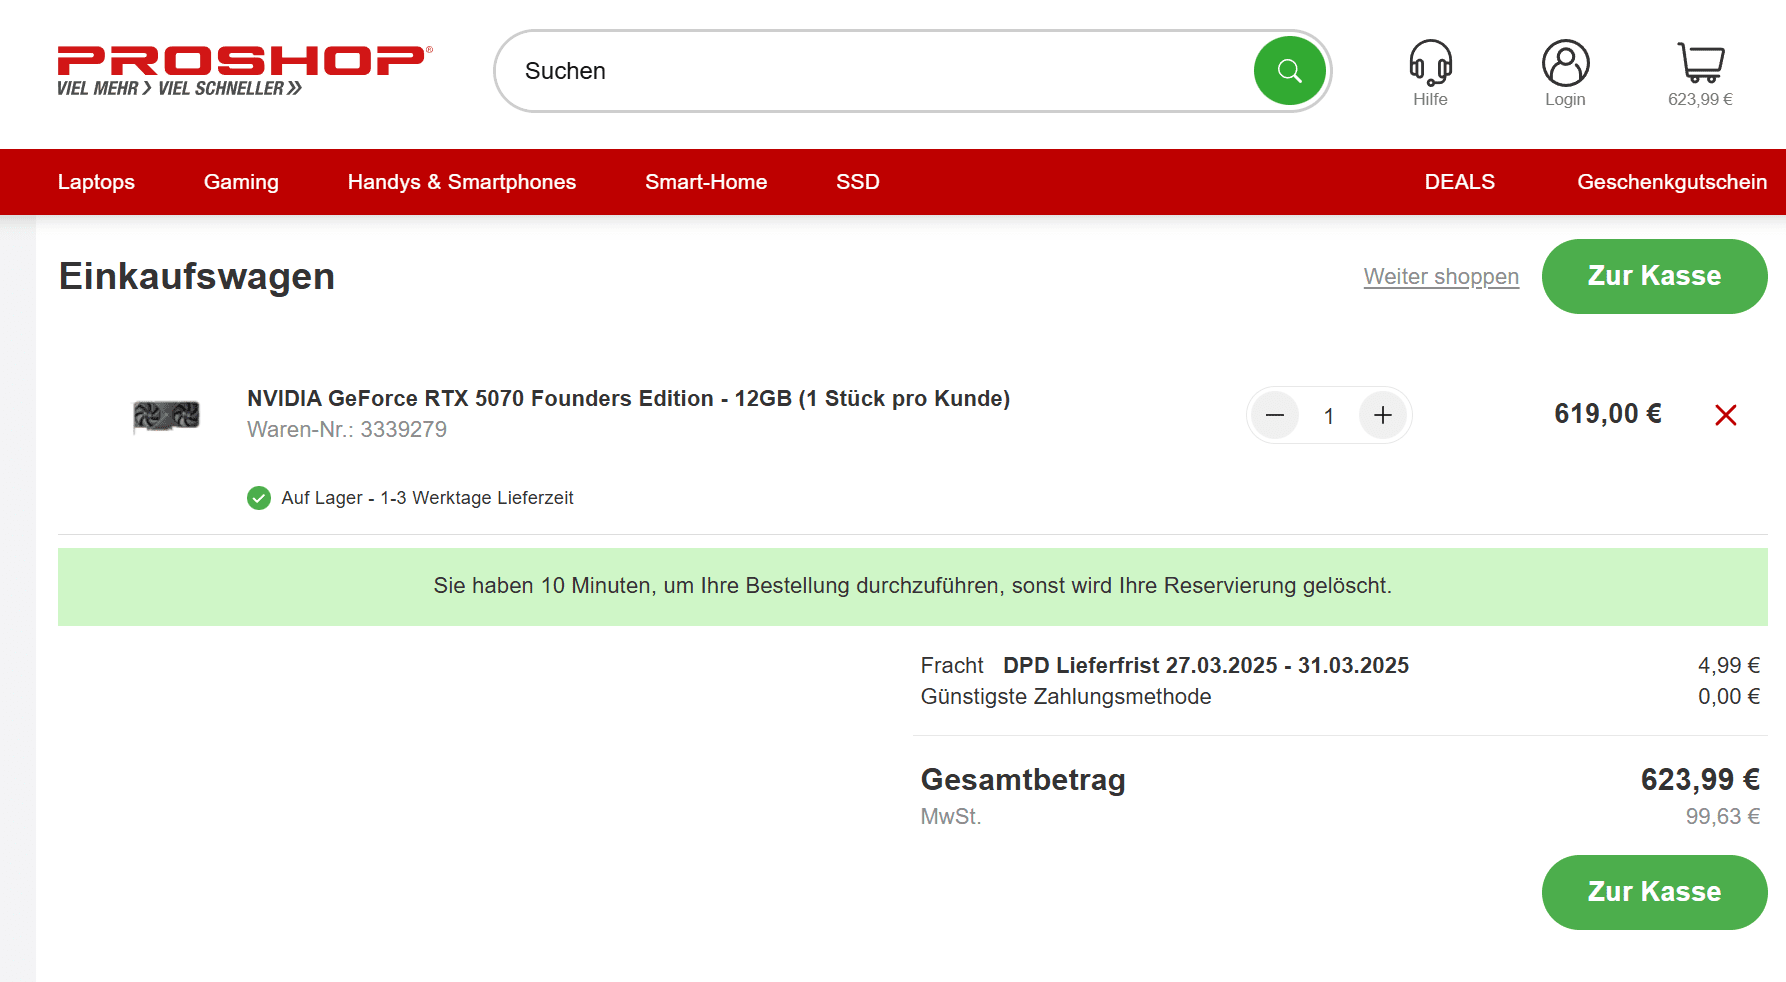Screen dimensions: 1786x982
Task: Click the Einkaufswagen heading
Action: click(x=197, y=276)
